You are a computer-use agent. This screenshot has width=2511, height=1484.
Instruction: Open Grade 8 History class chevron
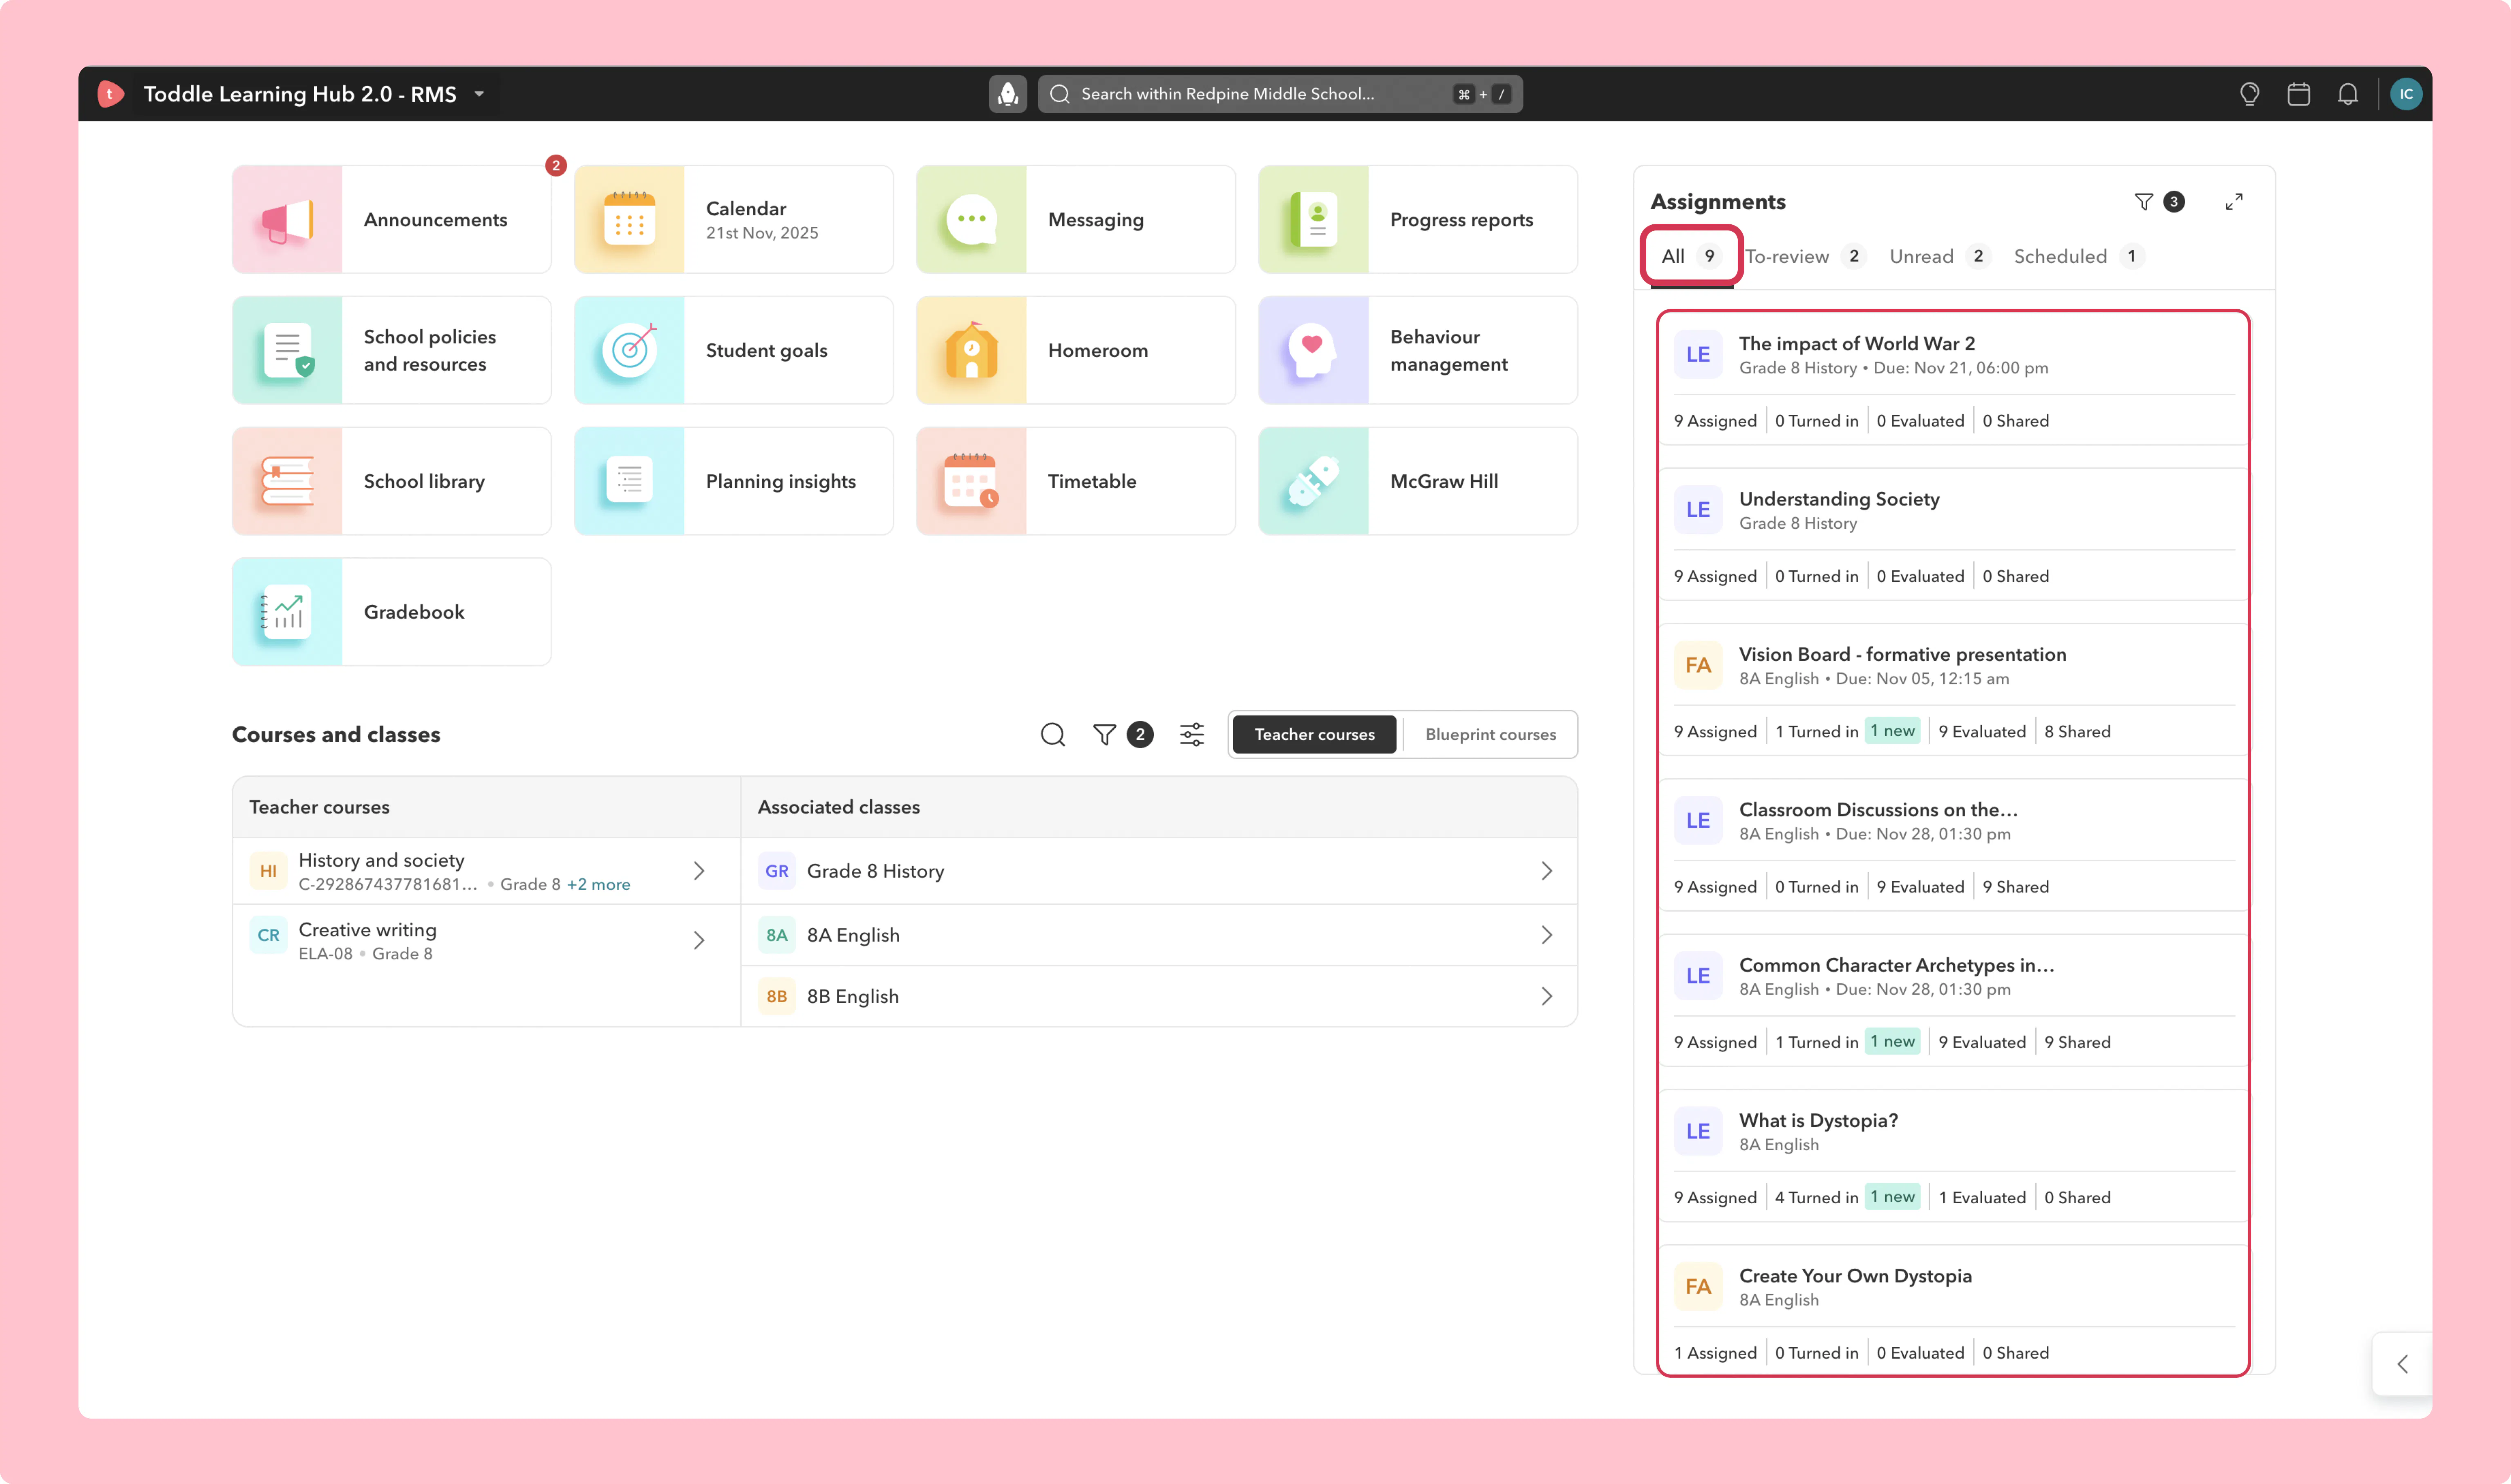pyautogui.click(x=1546, y=871)
